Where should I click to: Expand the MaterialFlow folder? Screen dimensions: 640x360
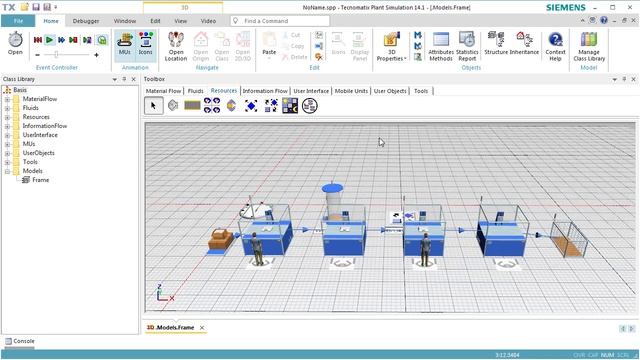click(7, 99)
